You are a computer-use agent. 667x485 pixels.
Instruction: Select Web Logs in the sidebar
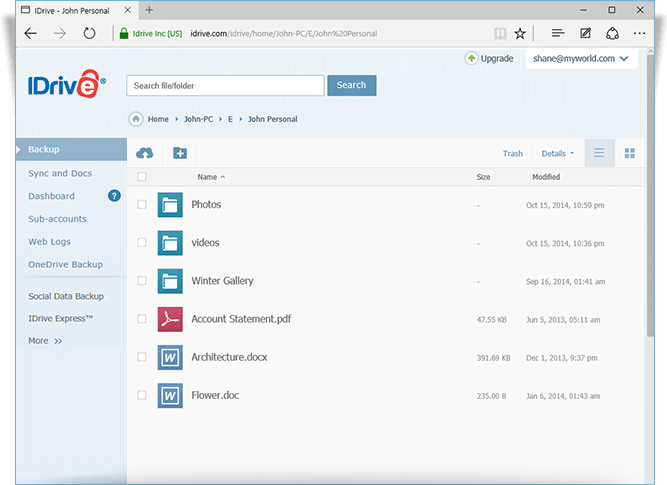(50, 242)
